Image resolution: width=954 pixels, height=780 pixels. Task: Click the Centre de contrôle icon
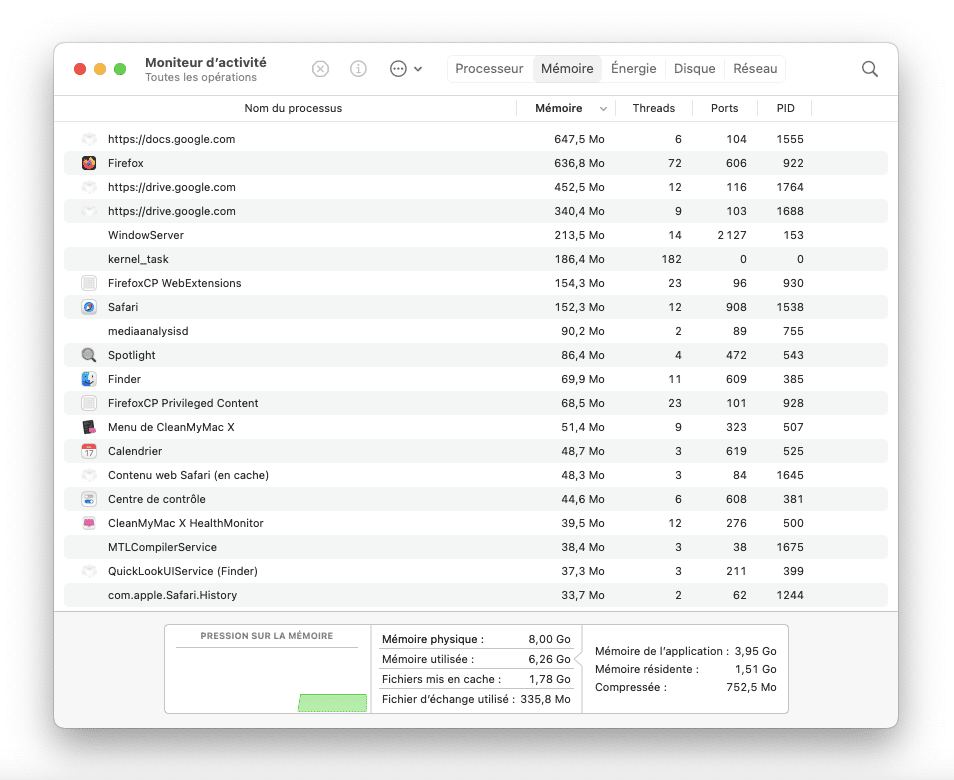tap(89, 500)
